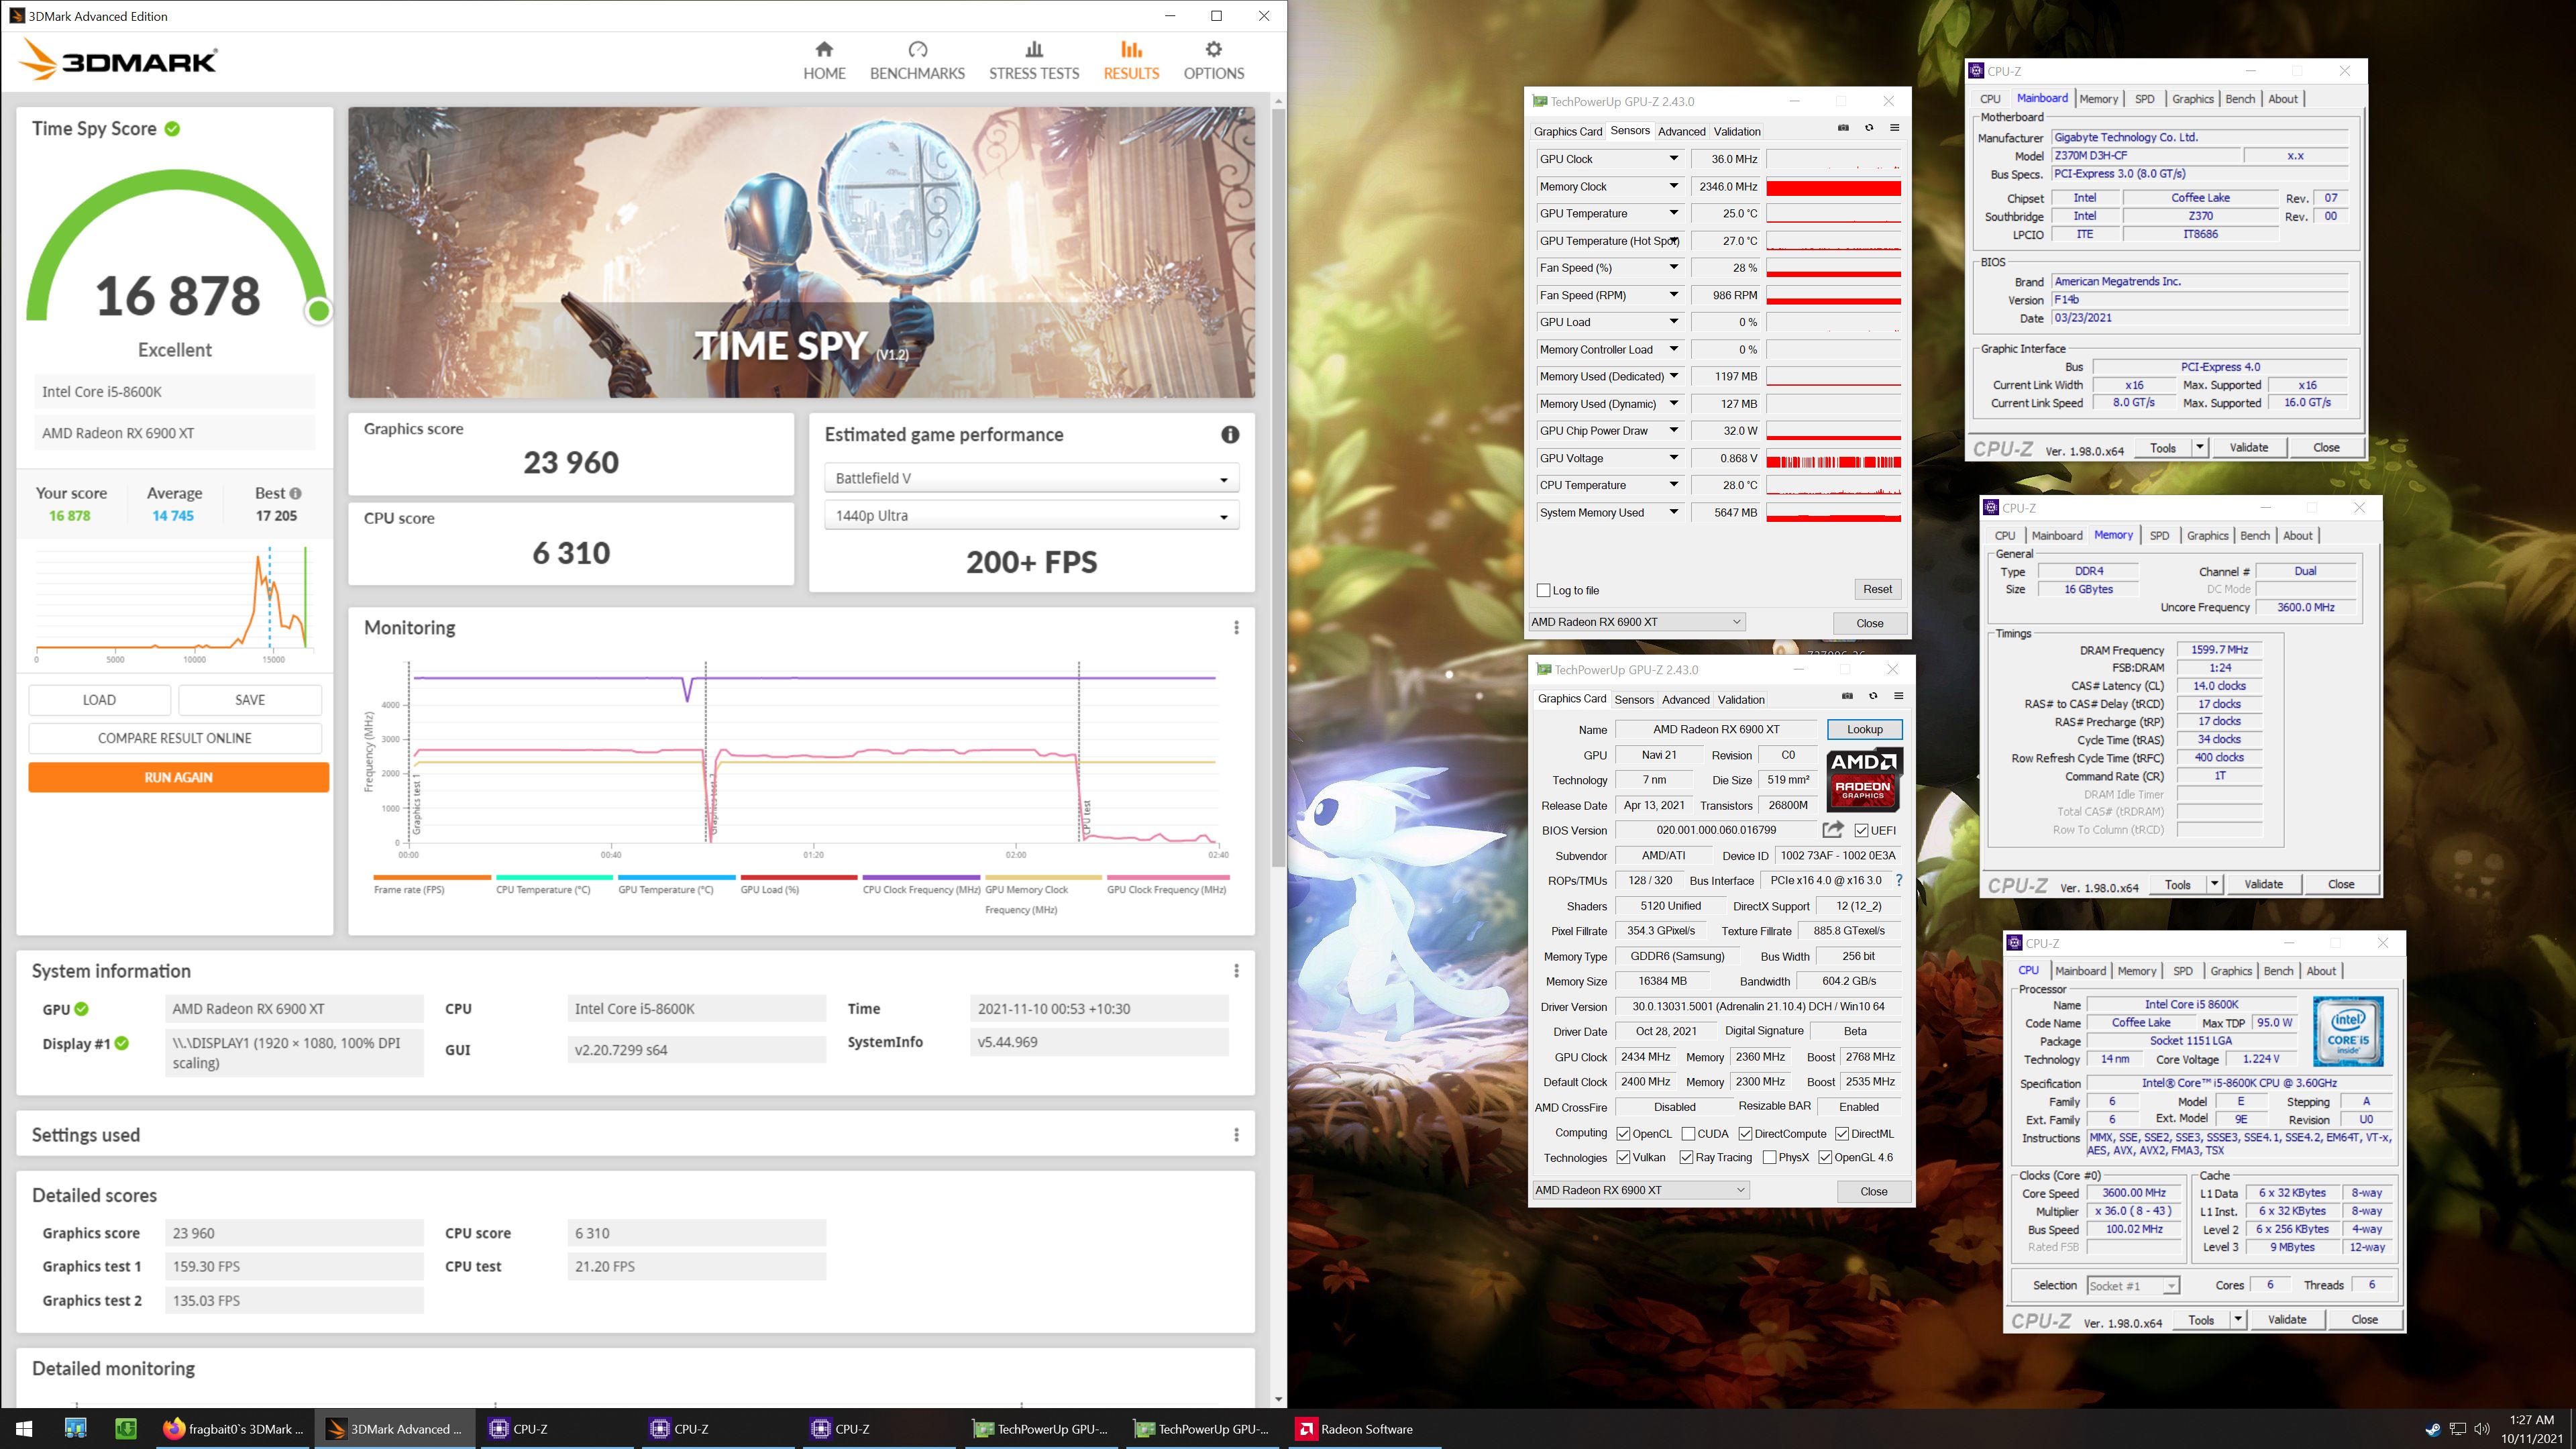Open the GPU Temperature sensor dropdown arrow
Image resolution: width=2576 pixels, height=1449 pixels.
click(x=1673, y=213)
